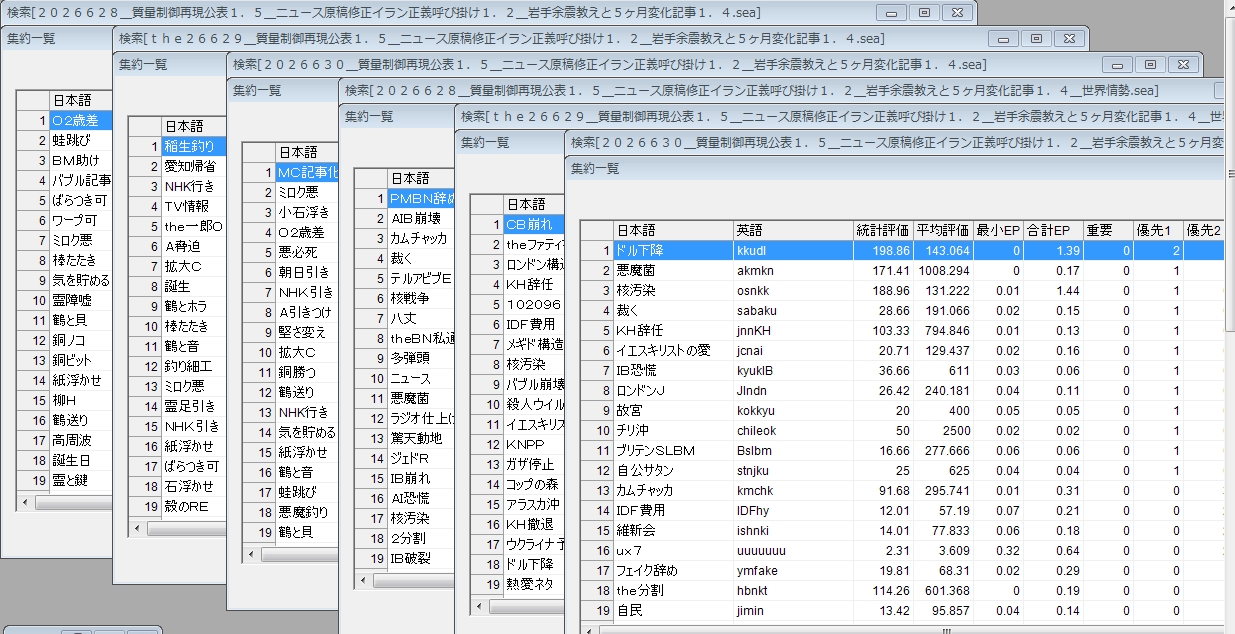Image resolution: width=1235 pixels, height=634 pixels.
Task: Sort by the 統計評価 column header
Action: (x=883, y=231)
